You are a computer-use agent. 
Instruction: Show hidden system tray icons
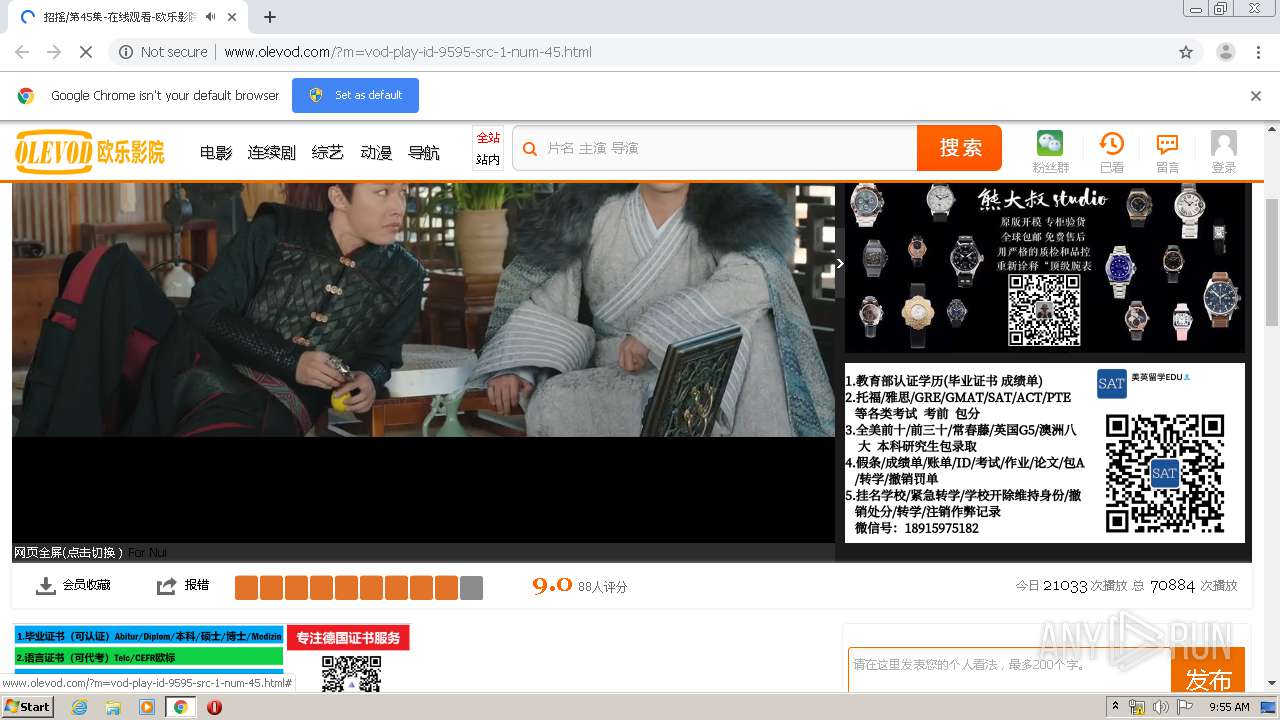click(x=1116, y=707)
